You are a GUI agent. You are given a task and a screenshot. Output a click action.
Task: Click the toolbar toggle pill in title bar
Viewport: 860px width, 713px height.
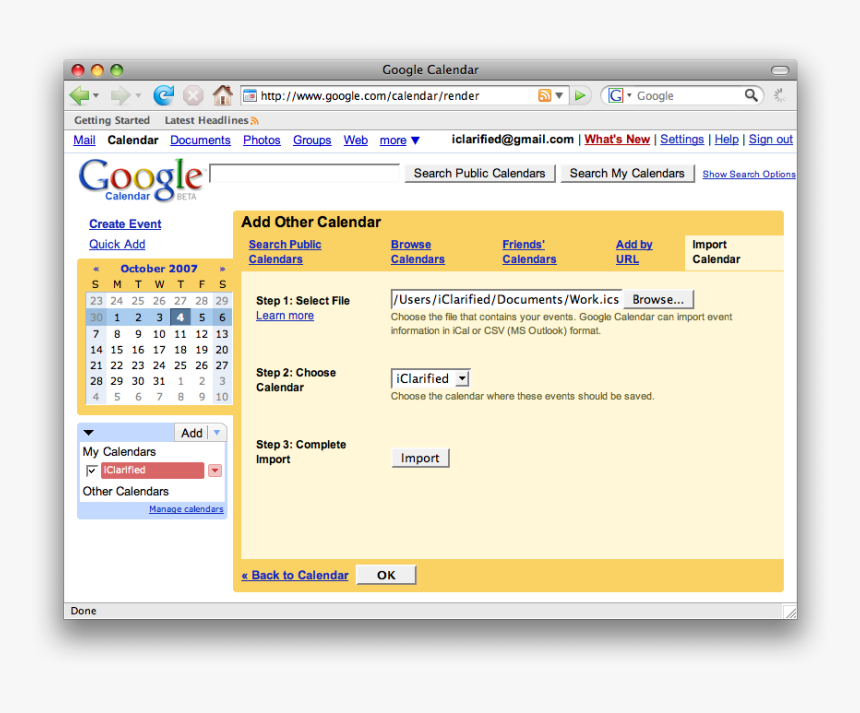click(x=780, y=70)
